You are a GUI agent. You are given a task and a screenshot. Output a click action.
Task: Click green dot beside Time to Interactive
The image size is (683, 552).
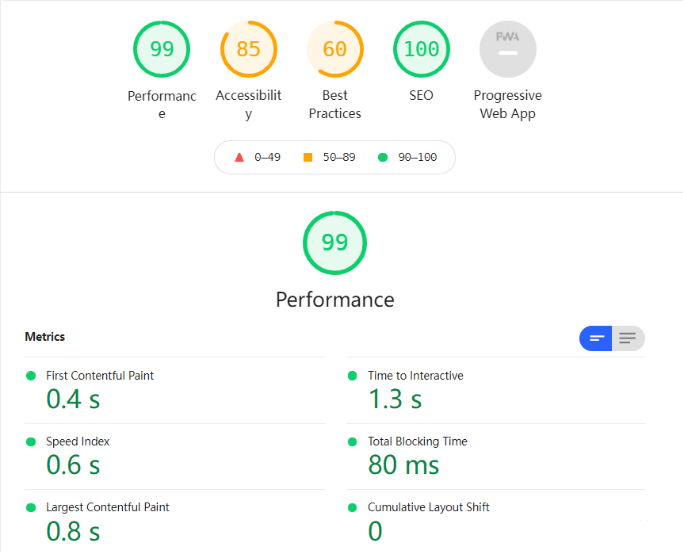(x=352, y=376)
